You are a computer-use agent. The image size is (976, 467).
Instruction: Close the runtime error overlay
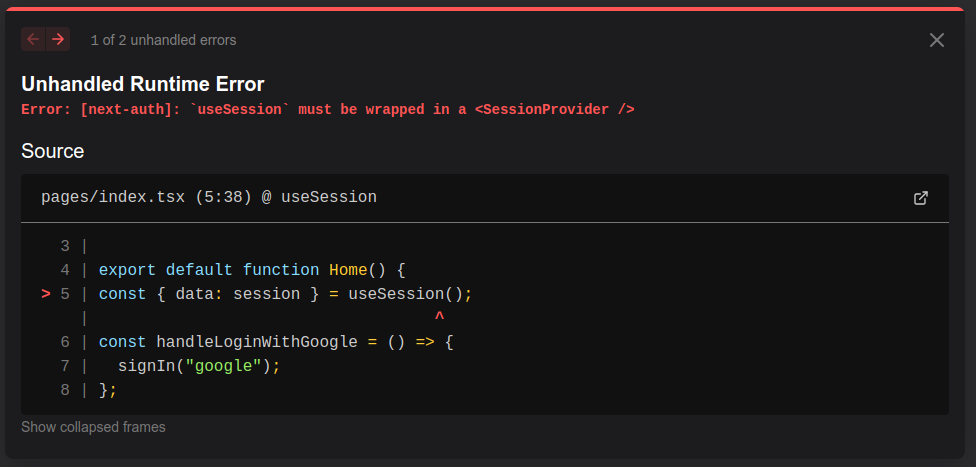pos(937,40)
